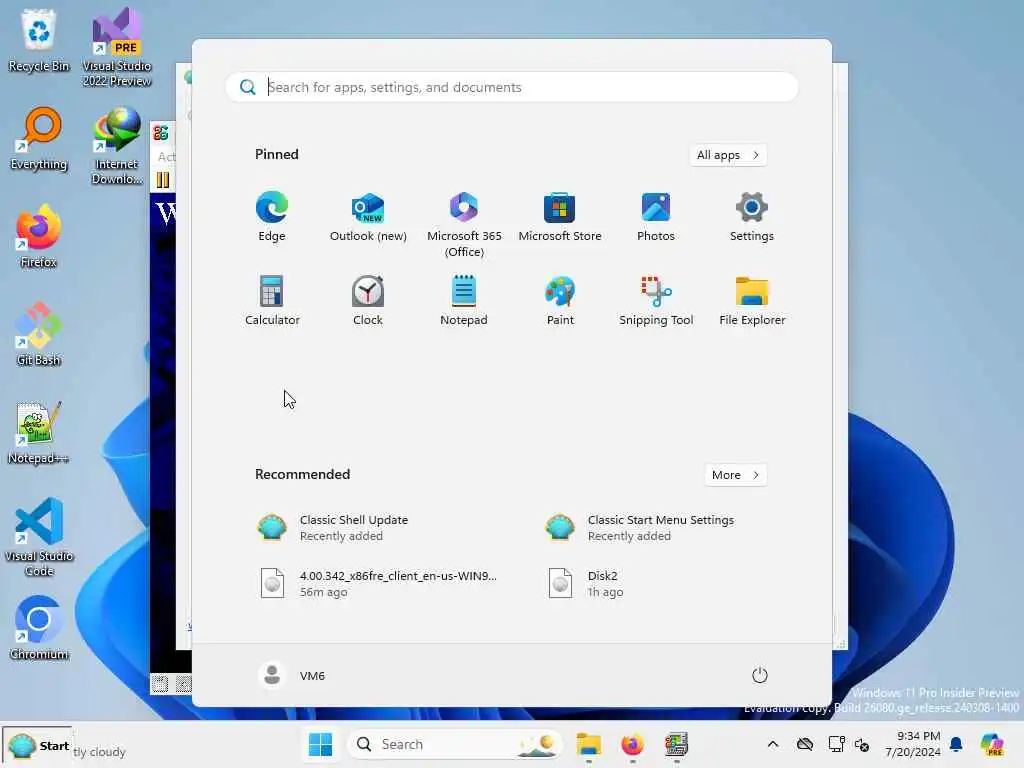Viewport: 1024px width, 768px height.
Task: Select Visual Studio Code desktop shortcut
Action: (x=39, y=537)
